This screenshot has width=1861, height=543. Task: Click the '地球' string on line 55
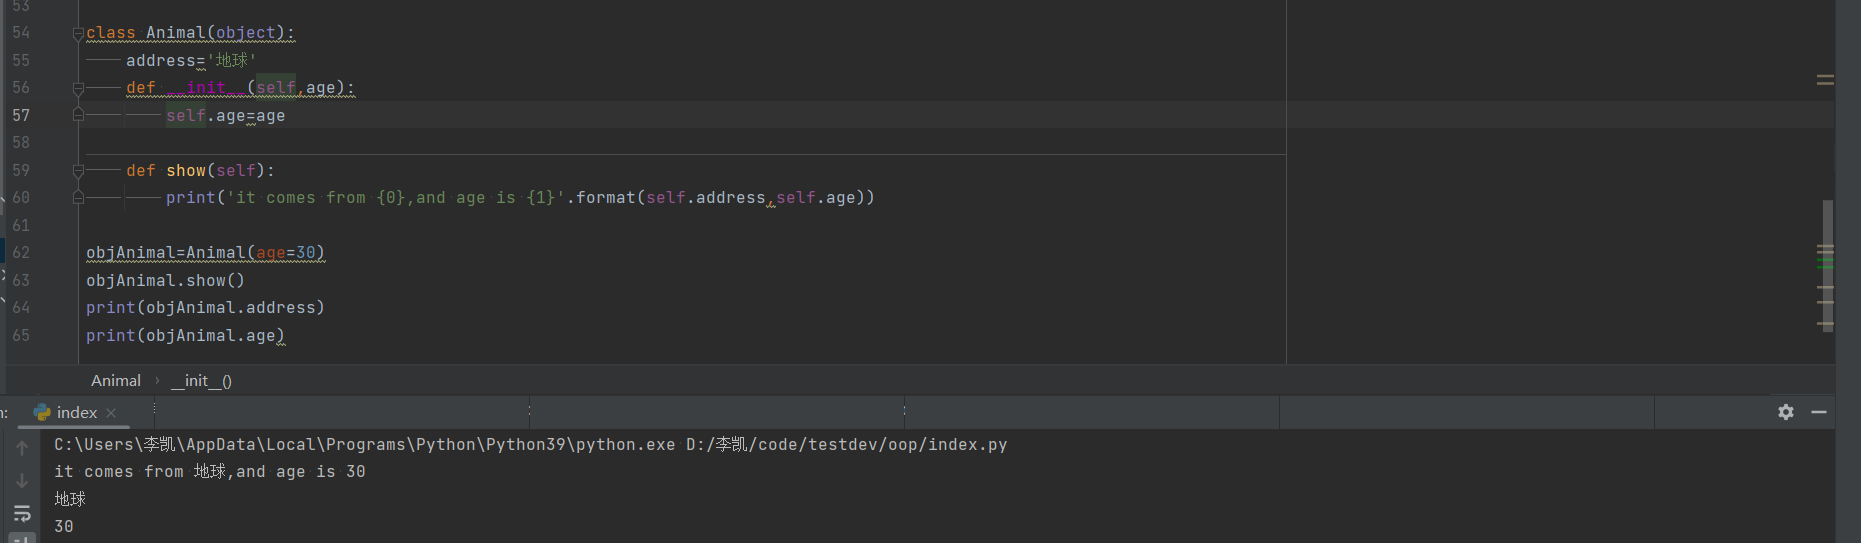point(231,61)
